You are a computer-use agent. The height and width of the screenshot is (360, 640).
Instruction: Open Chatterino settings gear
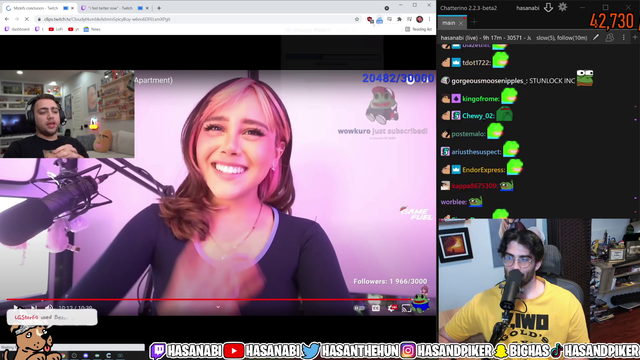[x=562, y=7]
